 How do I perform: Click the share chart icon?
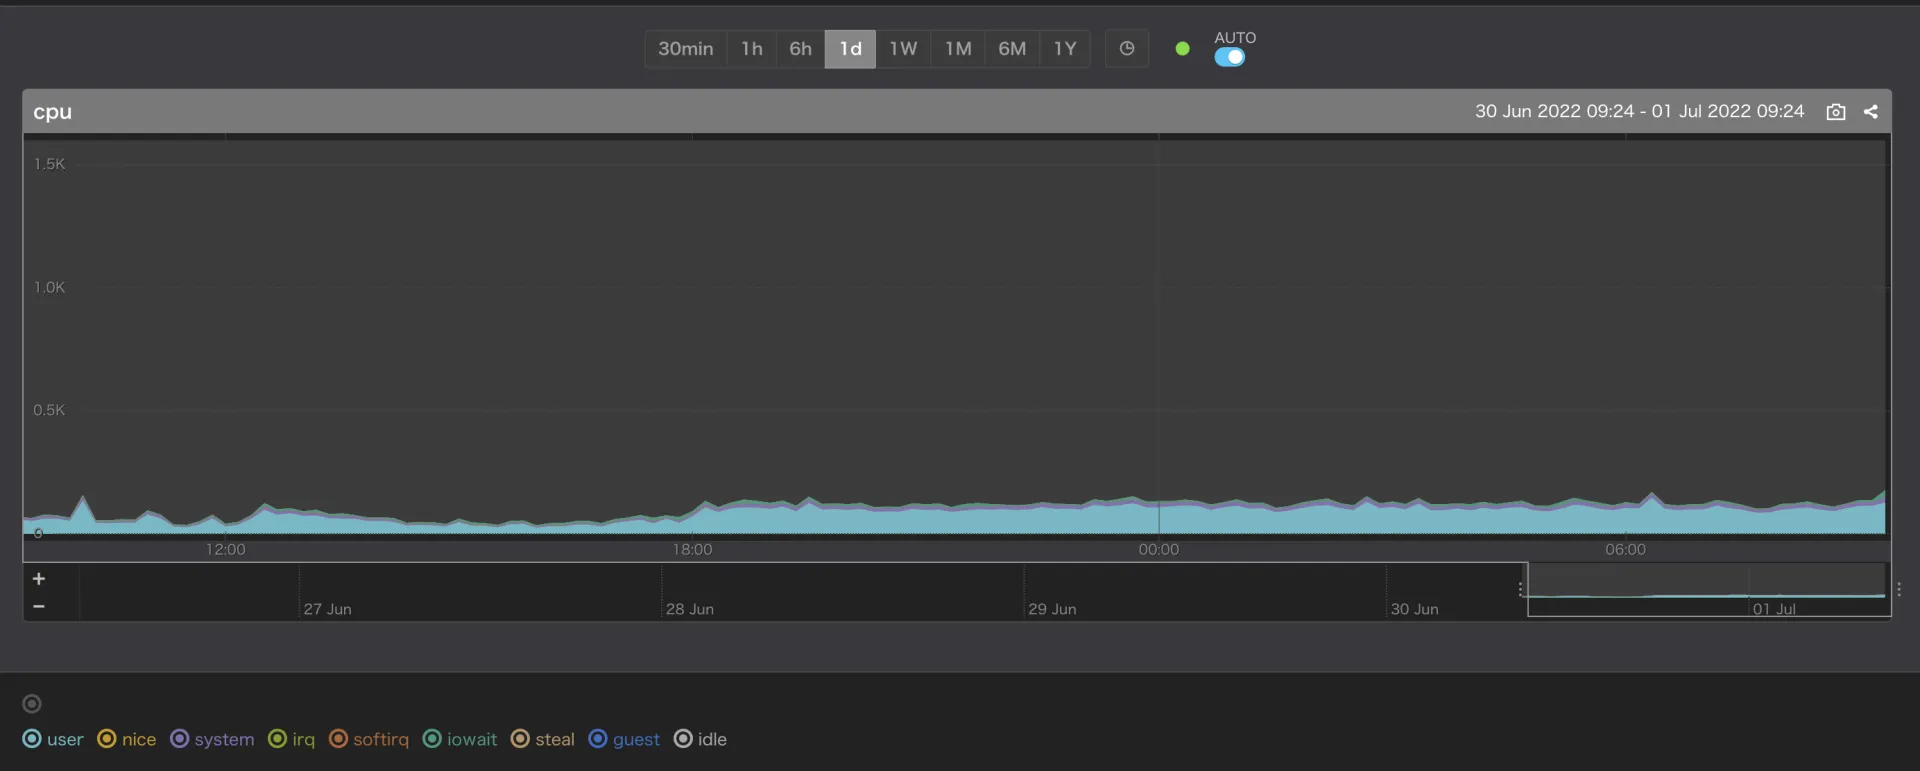1871,112
